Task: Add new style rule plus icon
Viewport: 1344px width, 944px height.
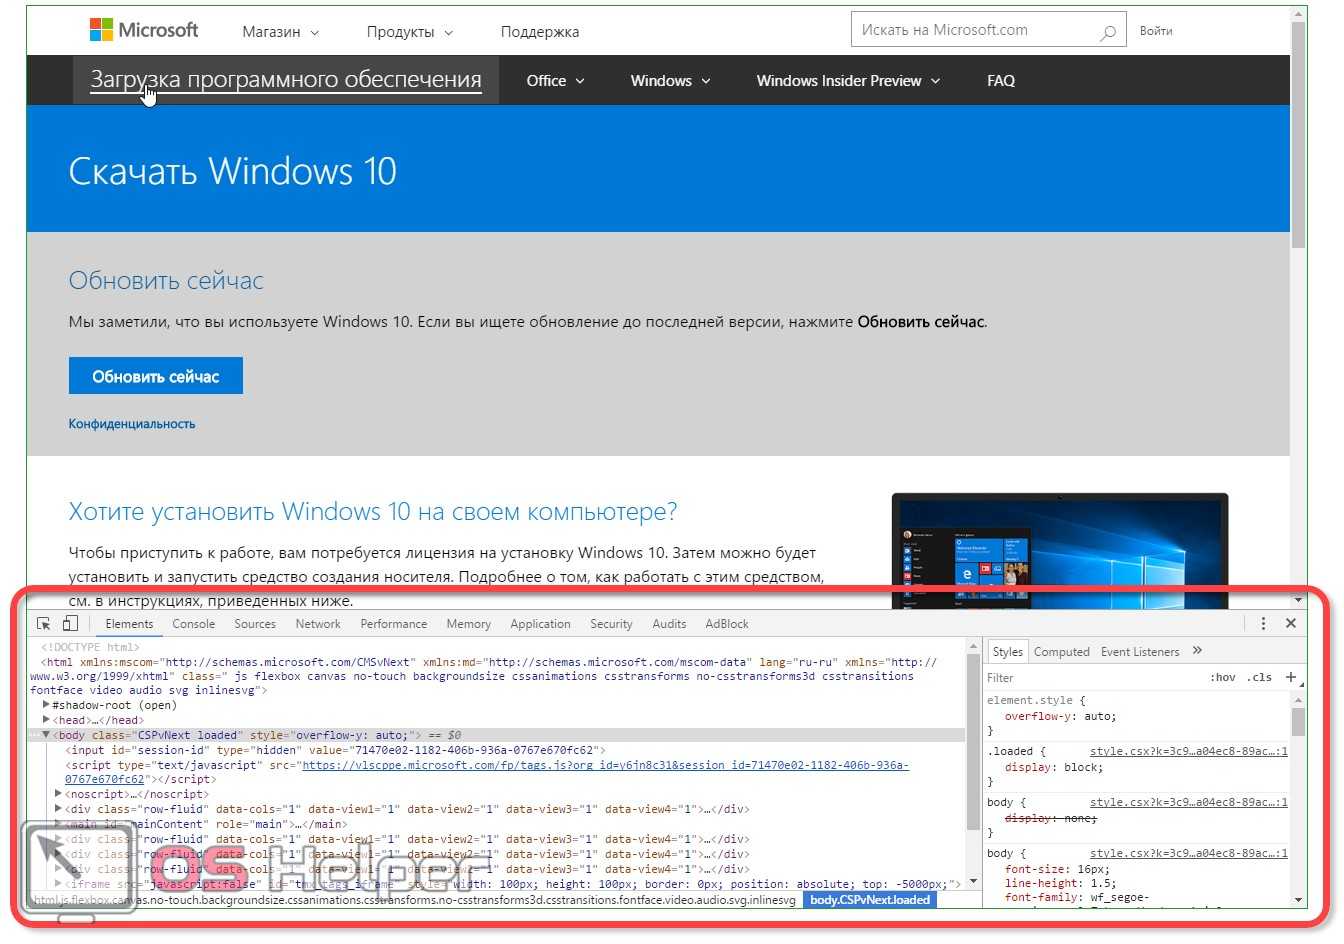Action: (x=1291, y=677)
